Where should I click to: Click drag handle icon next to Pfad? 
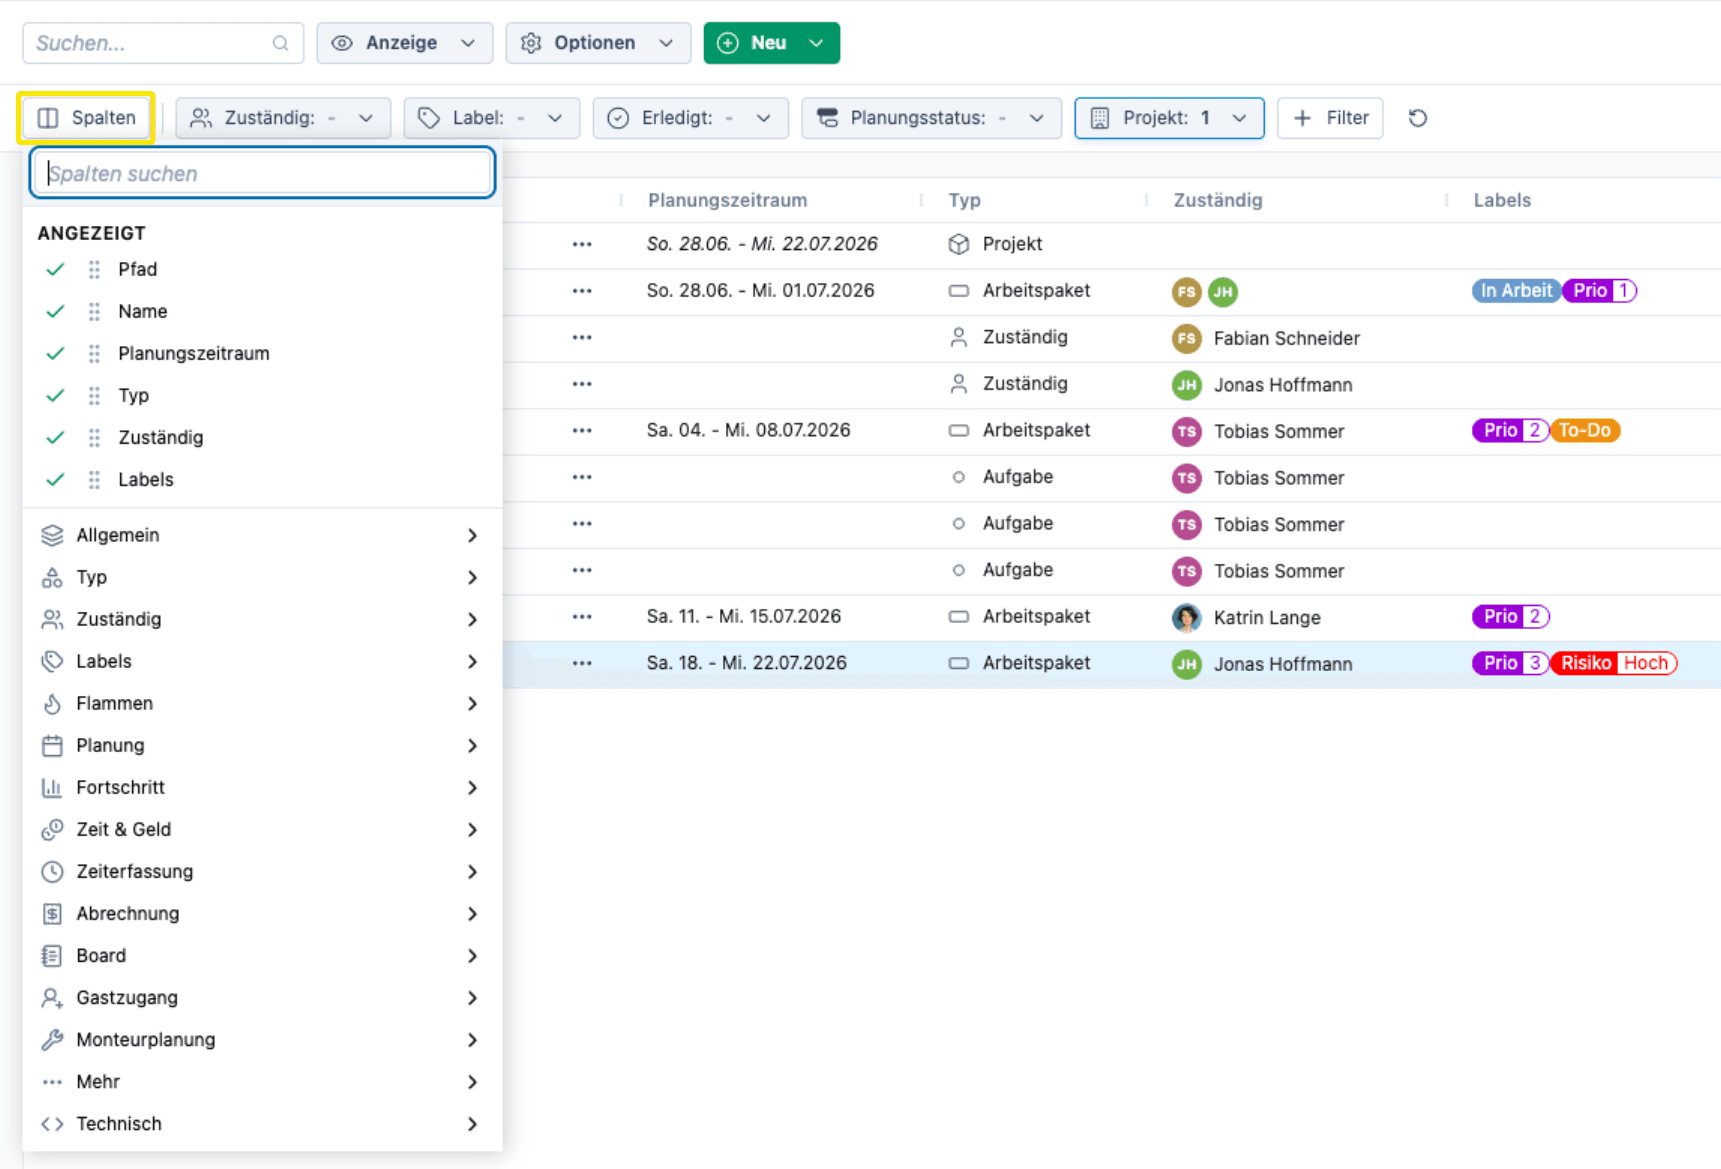(x=94, y=269)
